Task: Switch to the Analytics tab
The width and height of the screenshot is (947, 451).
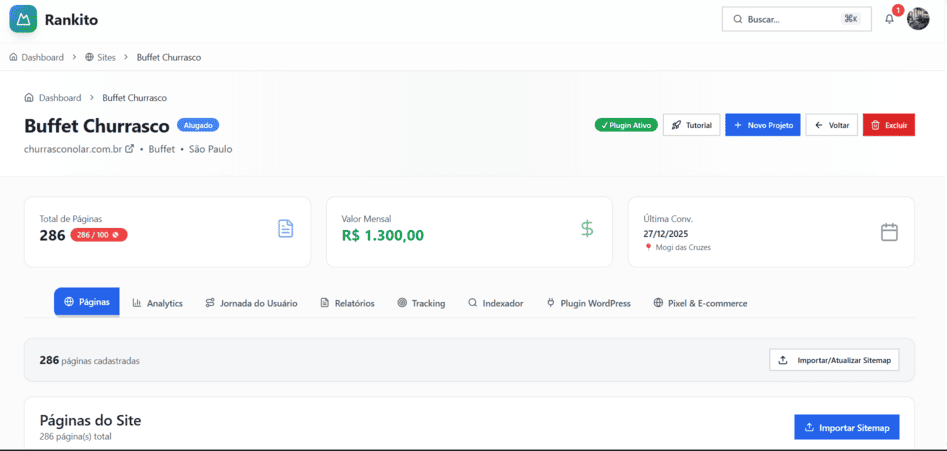Action: point(158,303)
